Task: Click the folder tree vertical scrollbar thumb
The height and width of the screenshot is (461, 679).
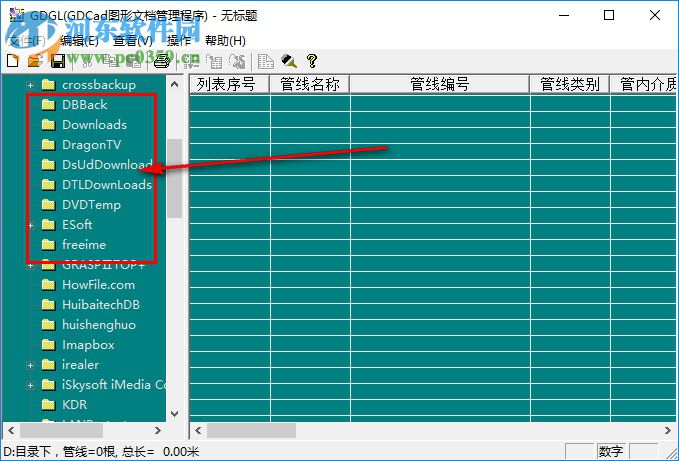Action: [175, 178]
